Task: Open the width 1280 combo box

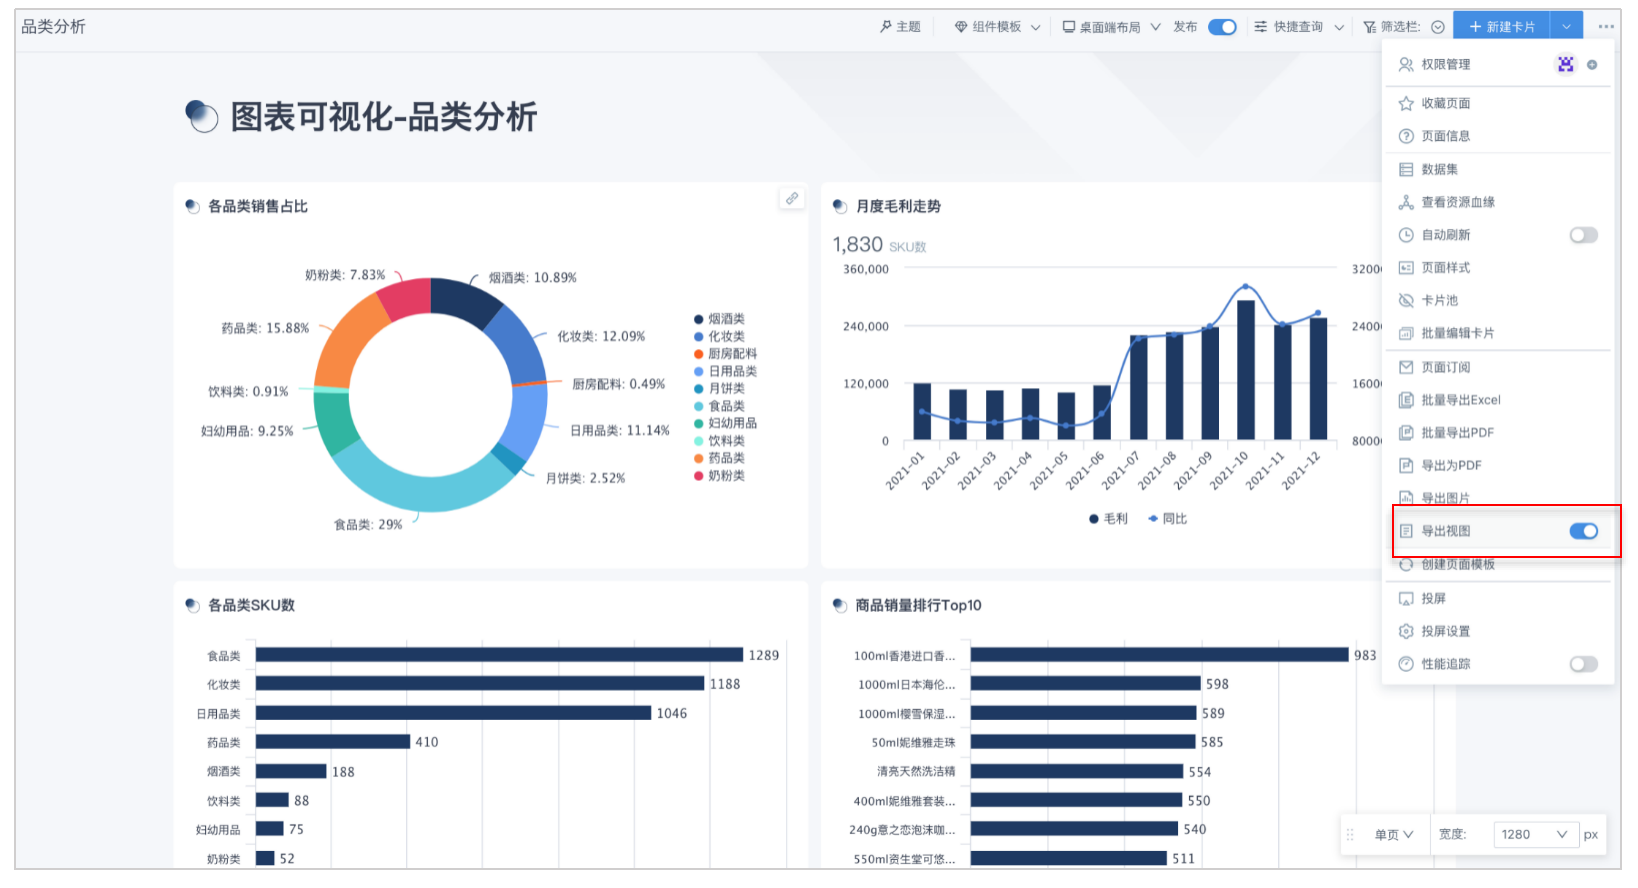Action: (x=1534, y=835)
